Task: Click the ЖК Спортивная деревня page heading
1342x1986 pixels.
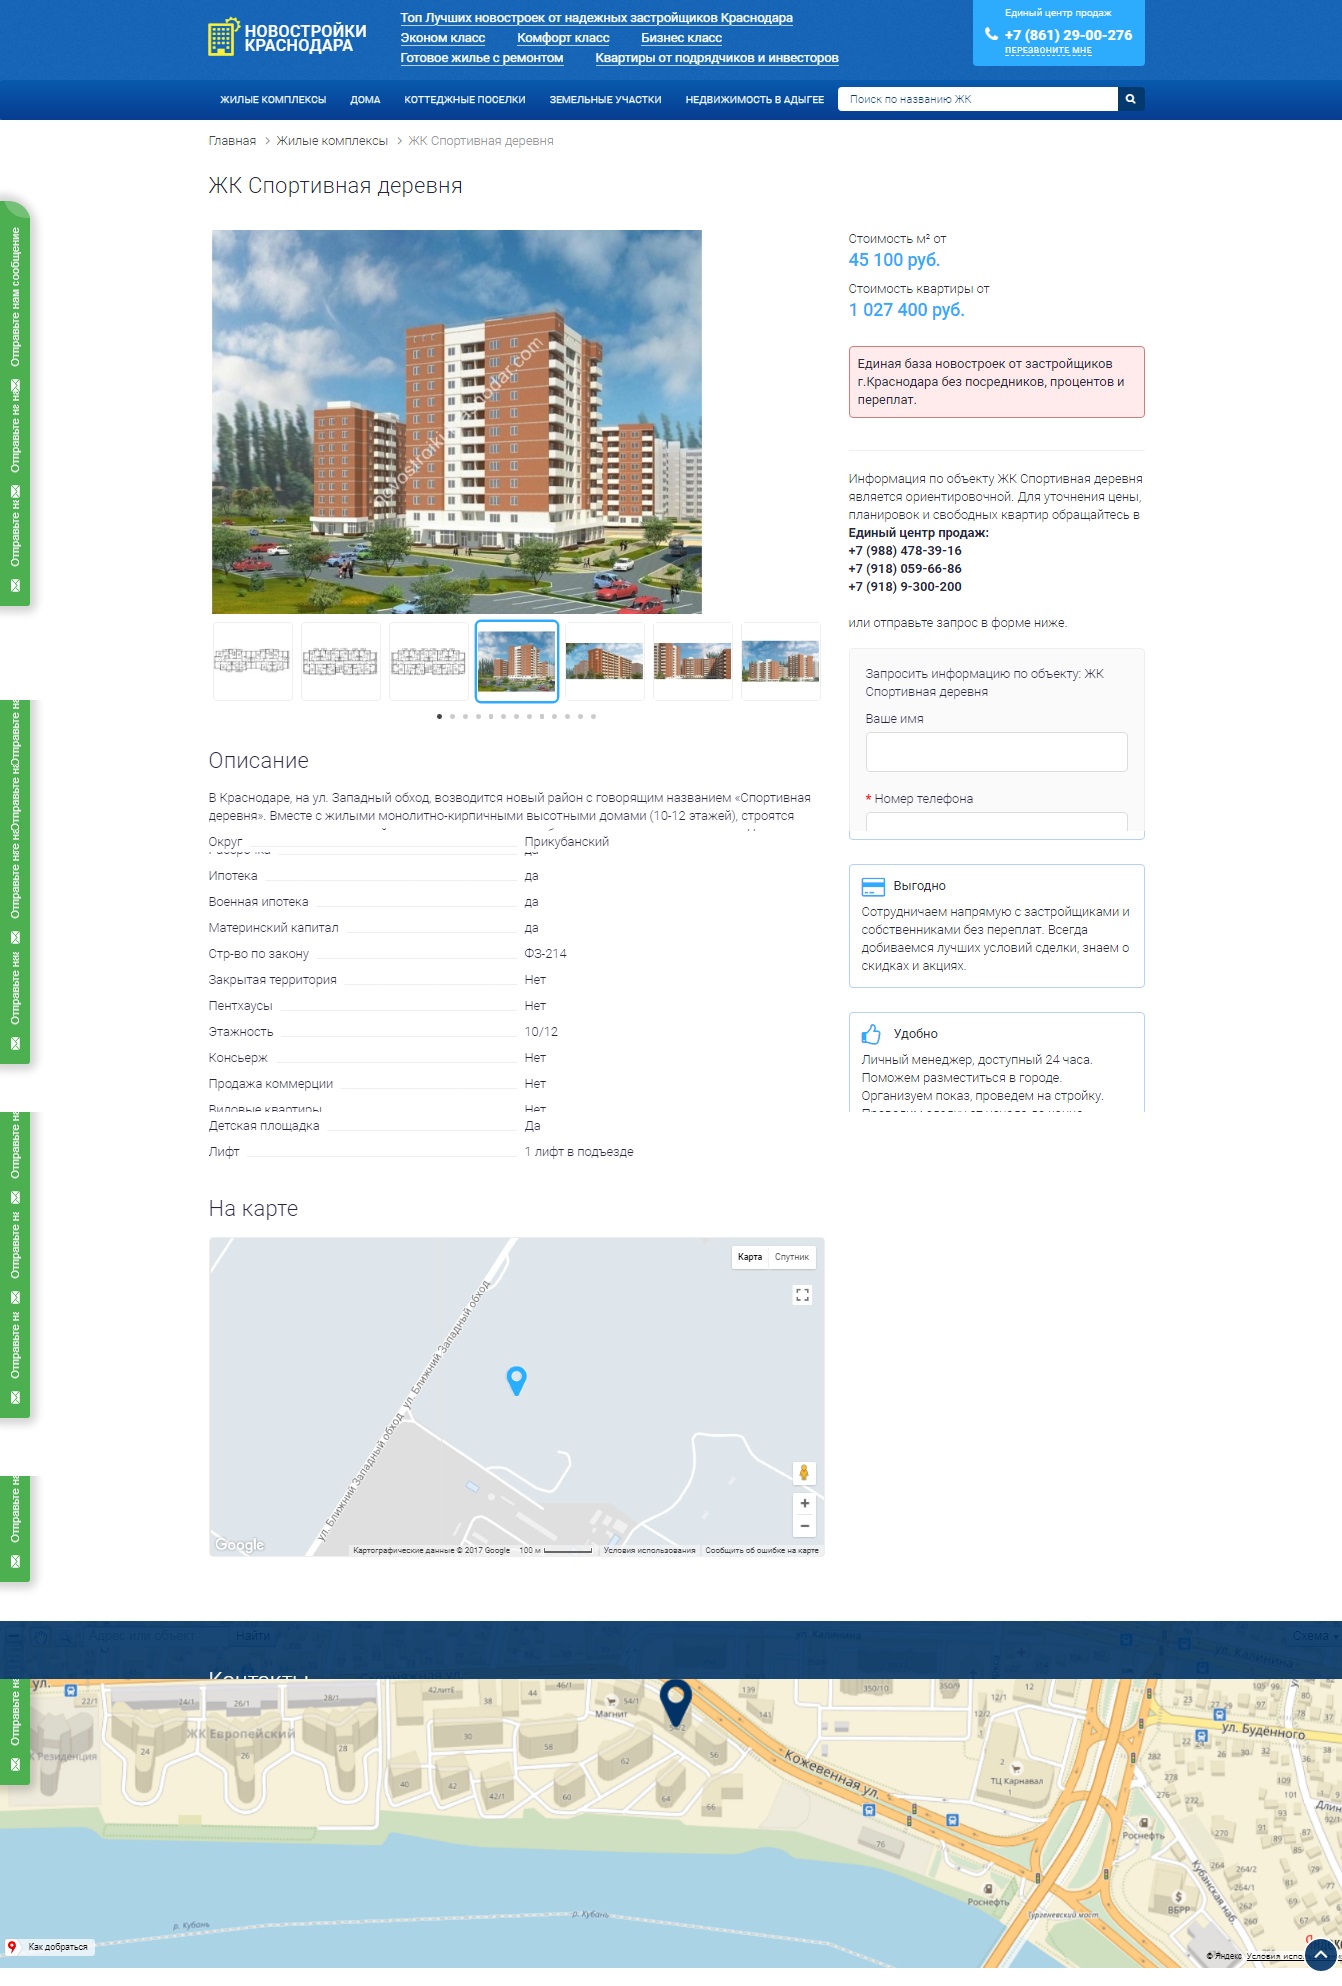Action: point(335,186)
